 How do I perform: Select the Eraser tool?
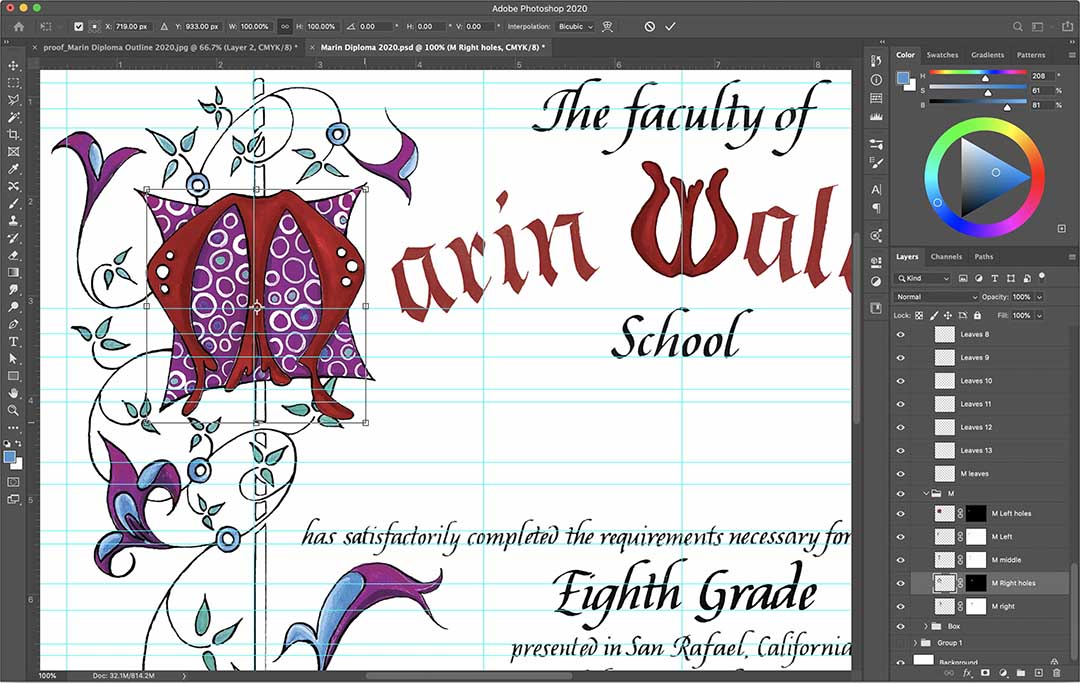click(x=13, y=255)
